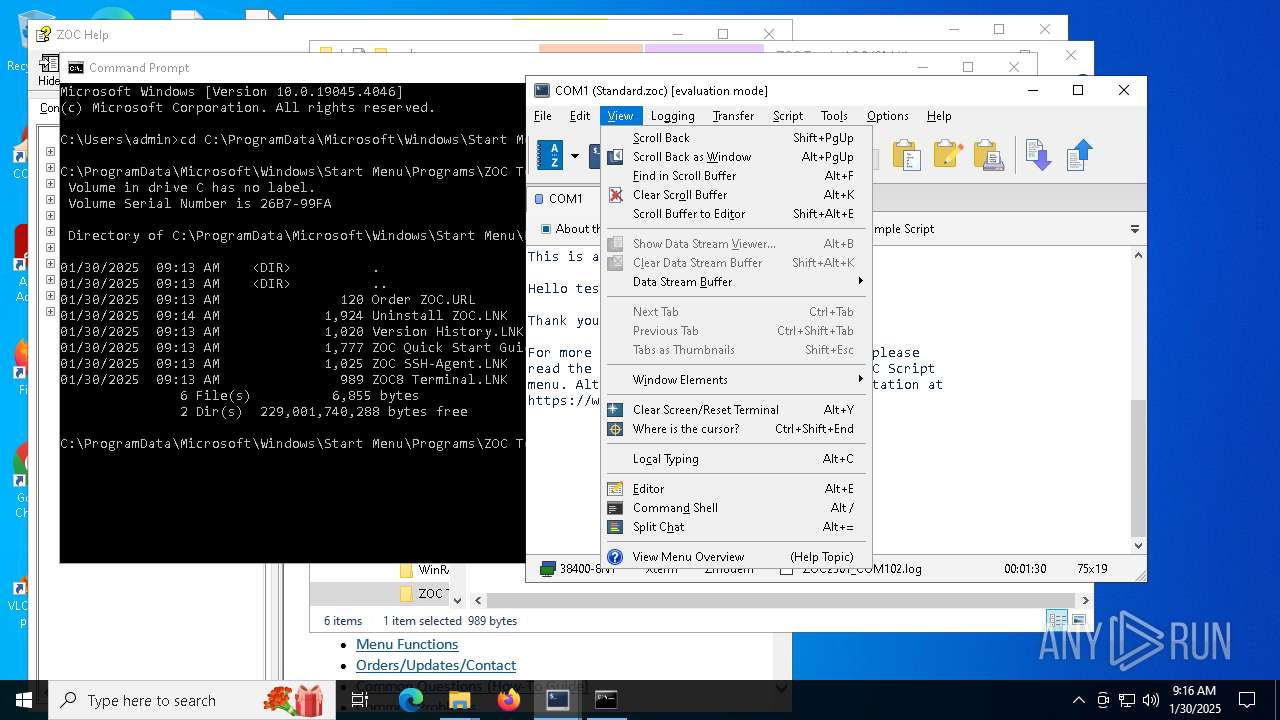Expand the second tree node in ZOC Help contents
The width and height of the screenshot is (1280, 720).
click(50, 168)
